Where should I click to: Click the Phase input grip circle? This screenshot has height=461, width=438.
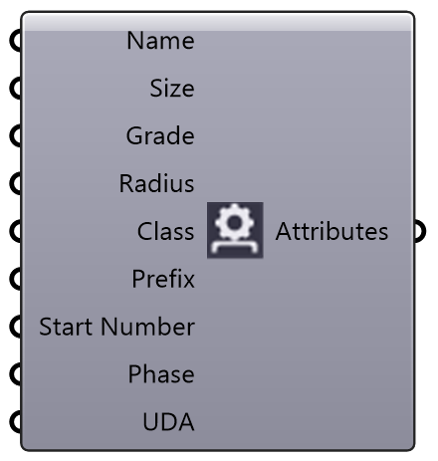(16, 374)
